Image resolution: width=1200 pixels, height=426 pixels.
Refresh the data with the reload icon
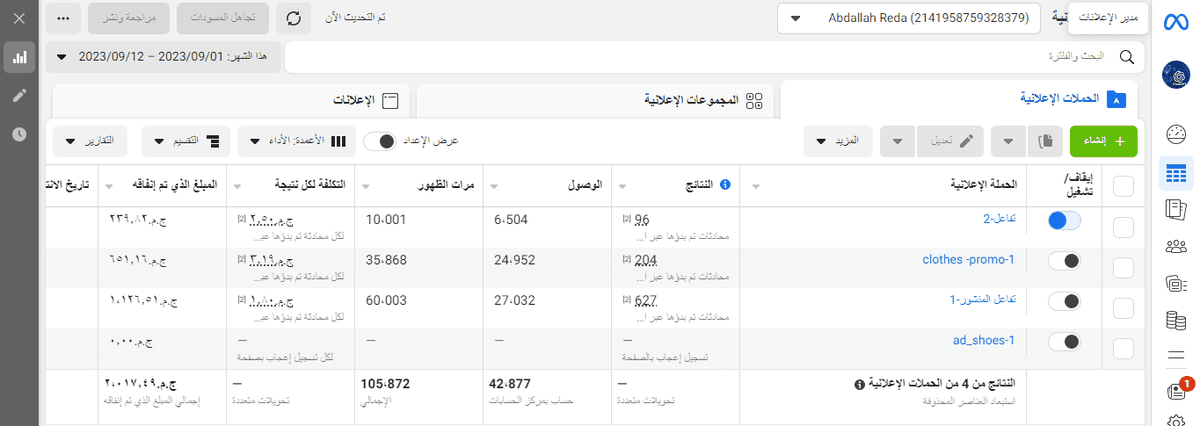[x=293, y=18]
